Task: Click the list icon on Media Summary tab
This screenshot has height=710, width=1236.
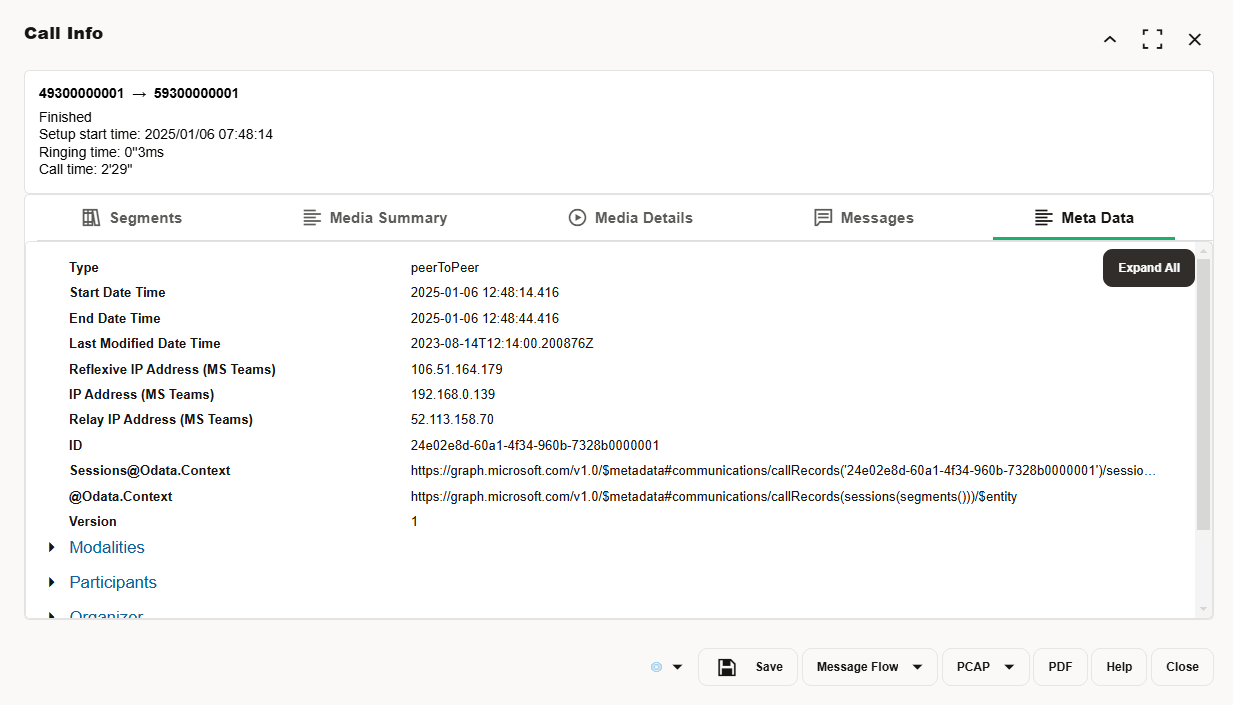Action: coord(309,217)
